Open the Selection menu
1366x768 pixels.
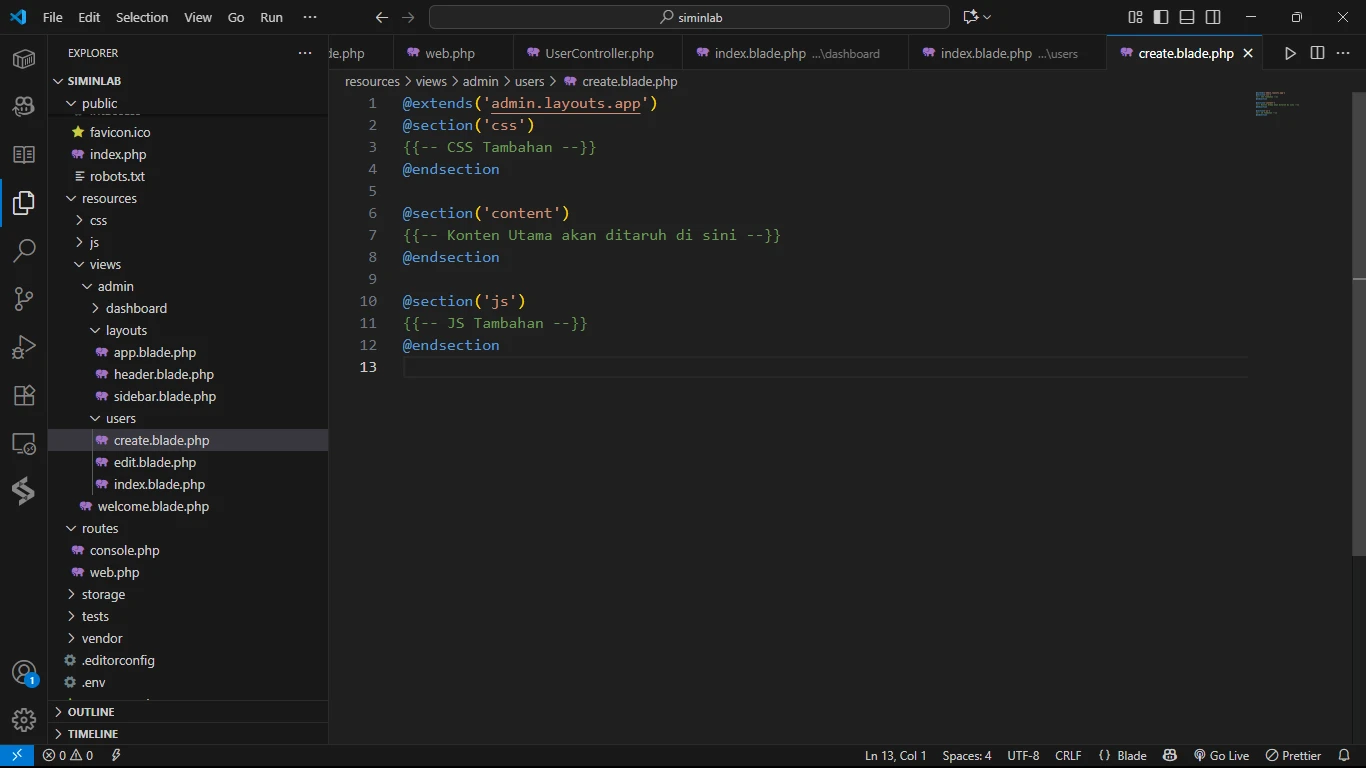click(142, 17)
